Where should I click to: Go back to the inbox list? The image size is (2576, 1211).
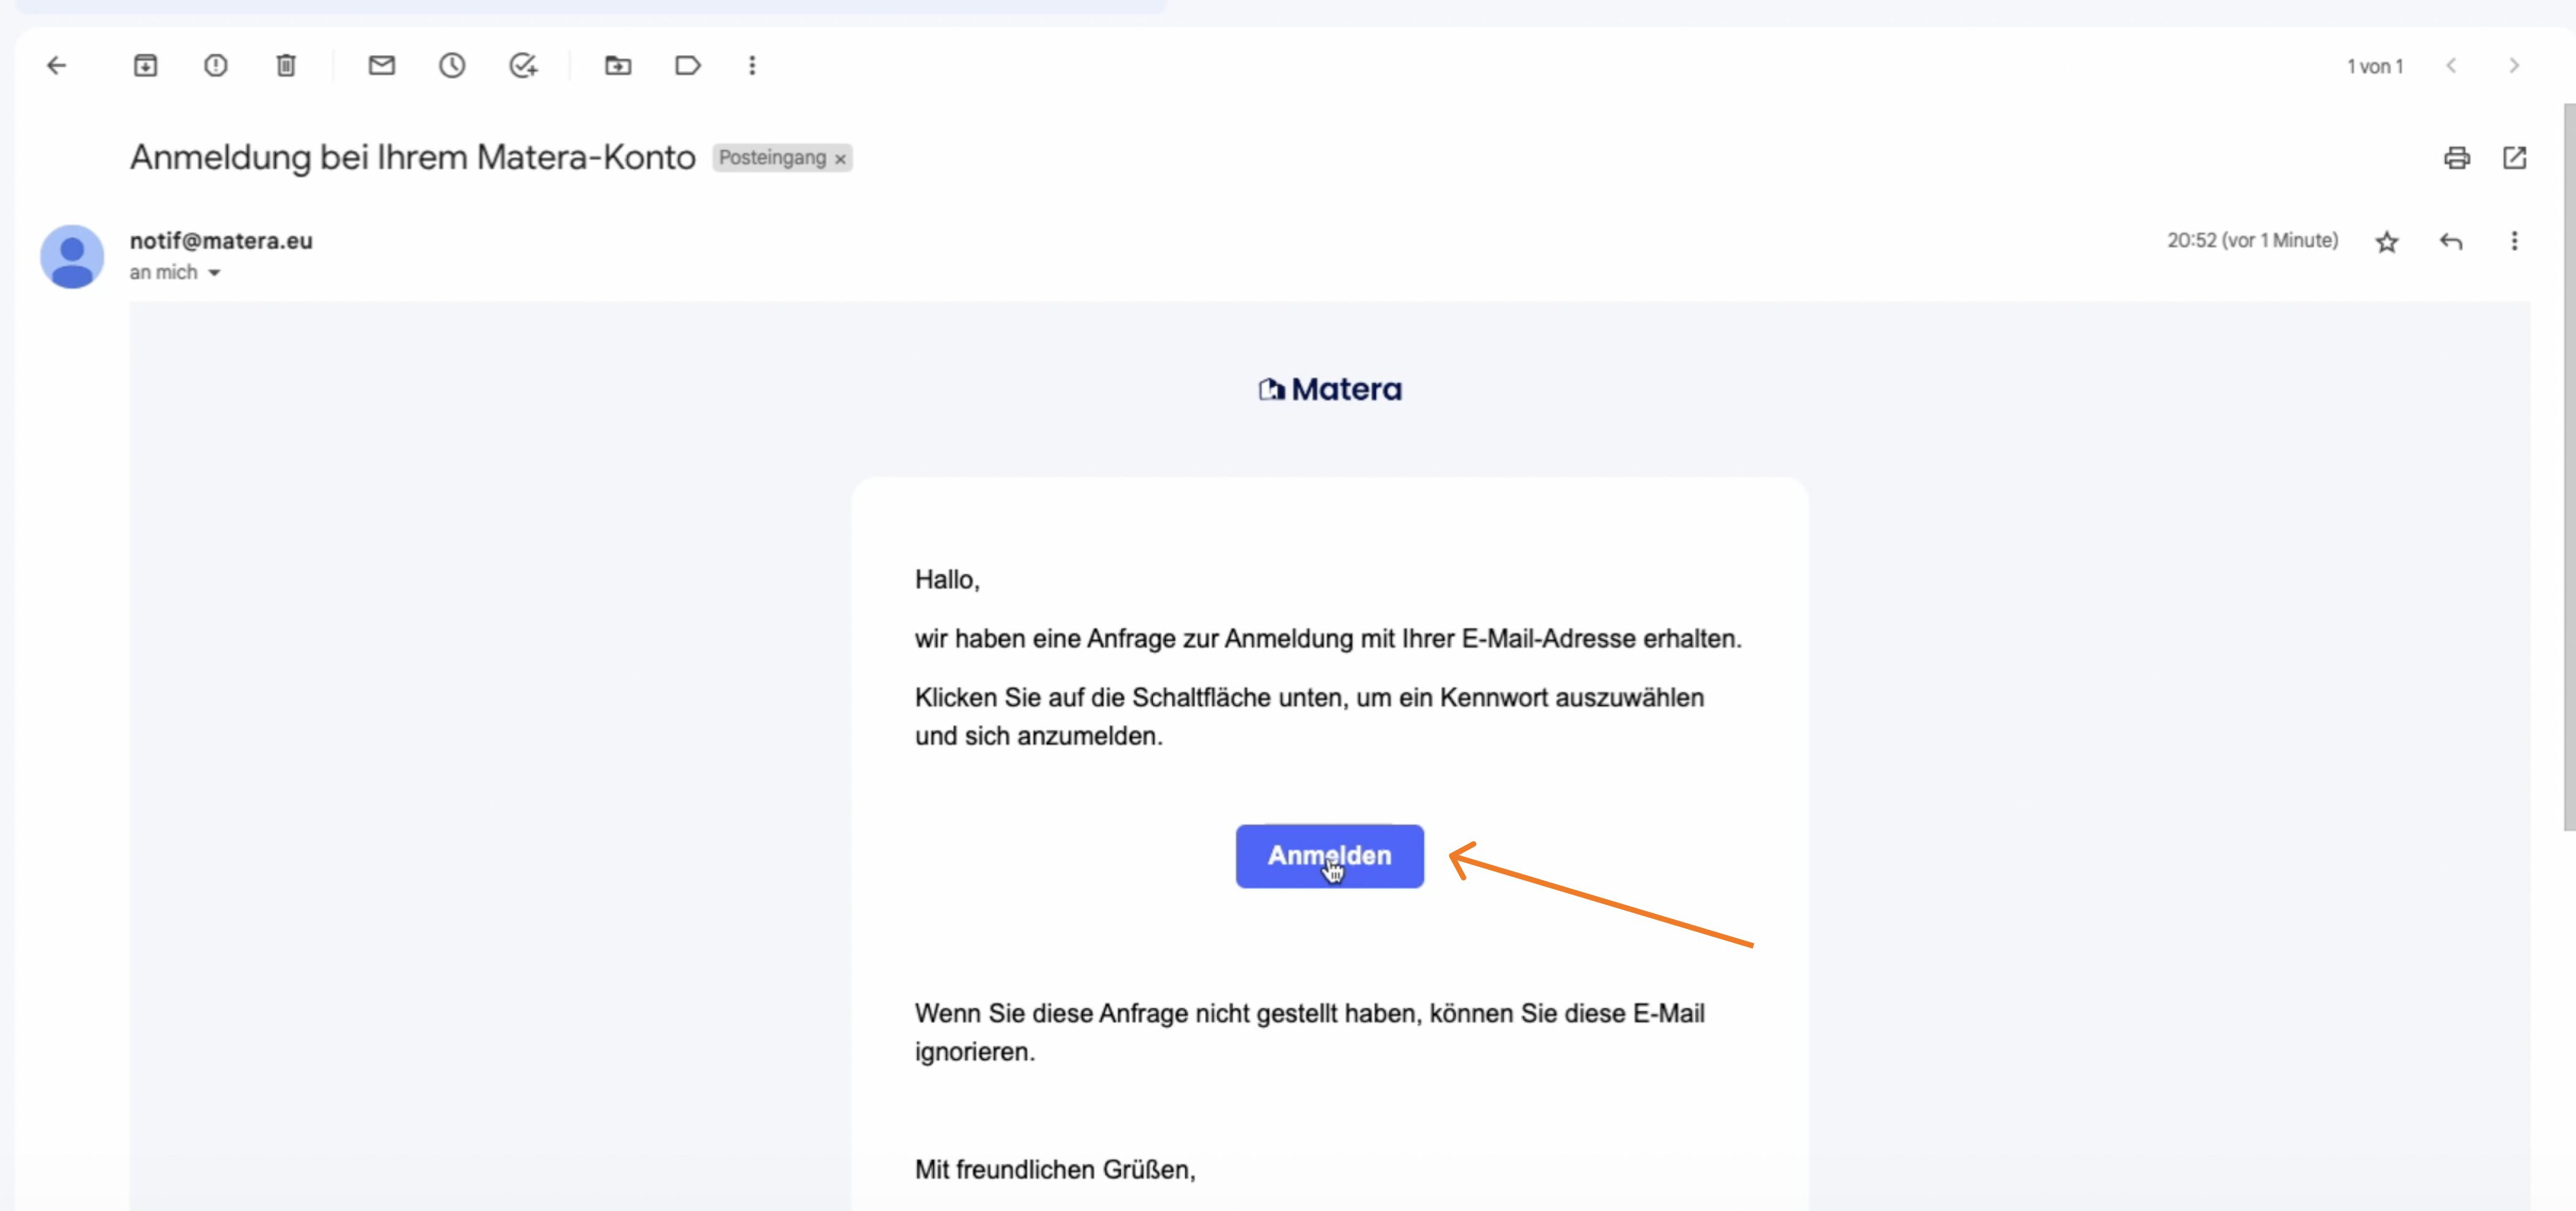coord(57,66)
